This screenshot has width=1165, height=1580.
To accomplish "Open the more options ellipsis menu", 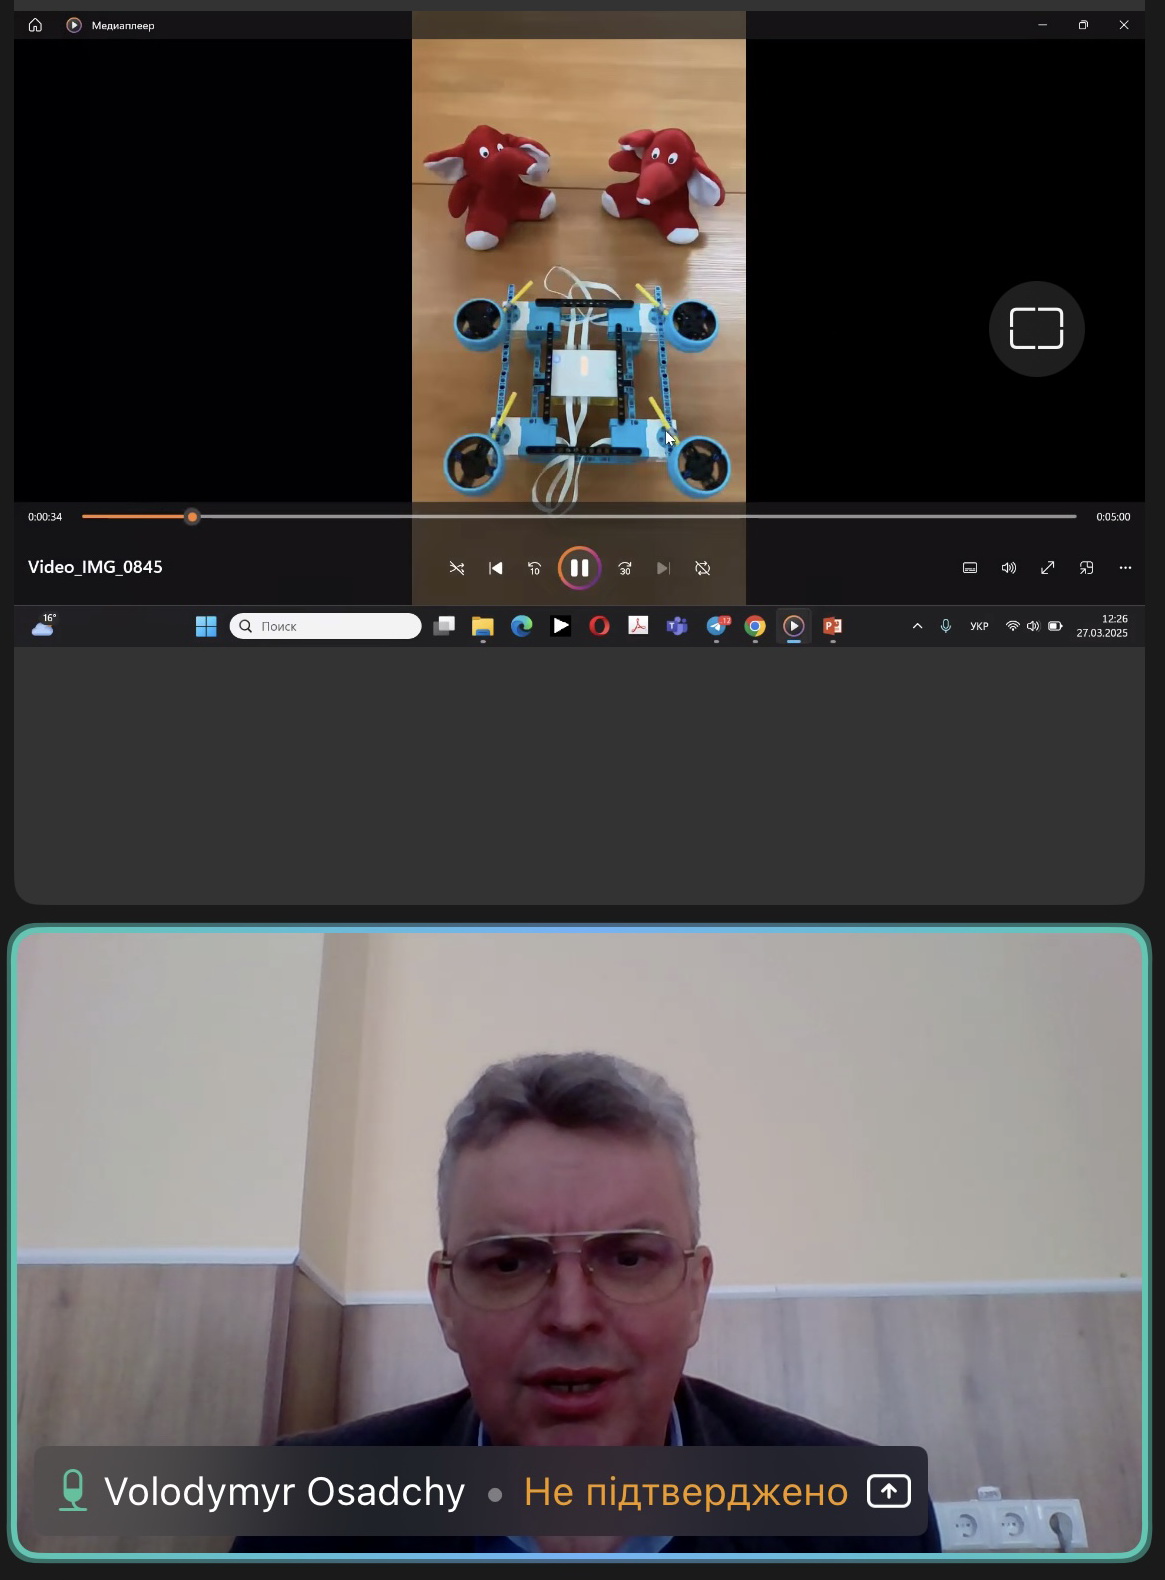I will coord(1126,568).
